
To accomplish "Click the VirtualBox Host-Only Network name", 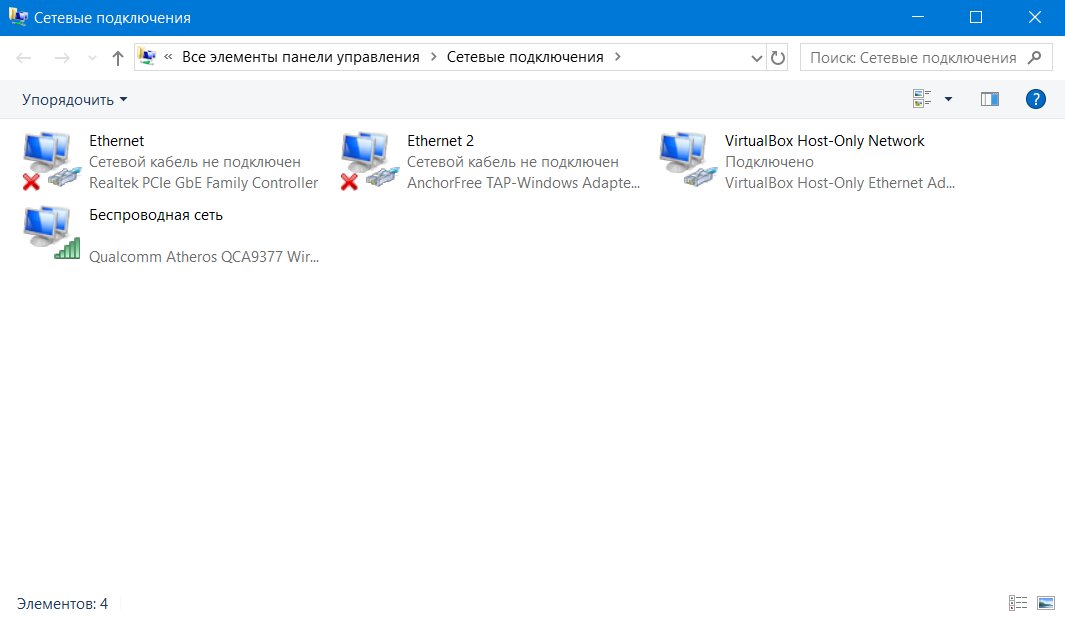I will (825, 141).
